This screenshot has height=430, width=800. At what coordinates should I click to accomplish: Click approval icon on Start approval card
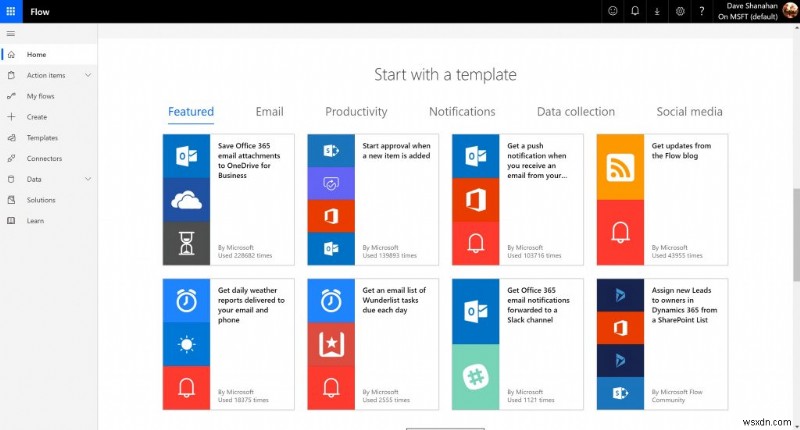tap(331, 183)
